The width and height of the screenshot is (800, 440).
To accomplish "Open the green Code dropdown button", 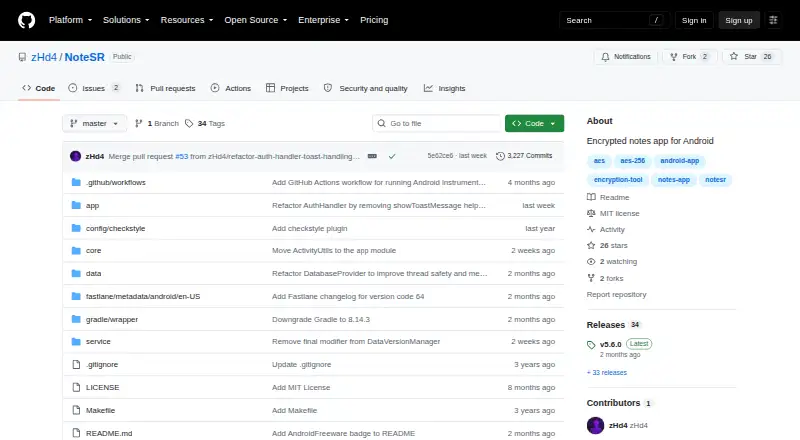I will point(534,124).
